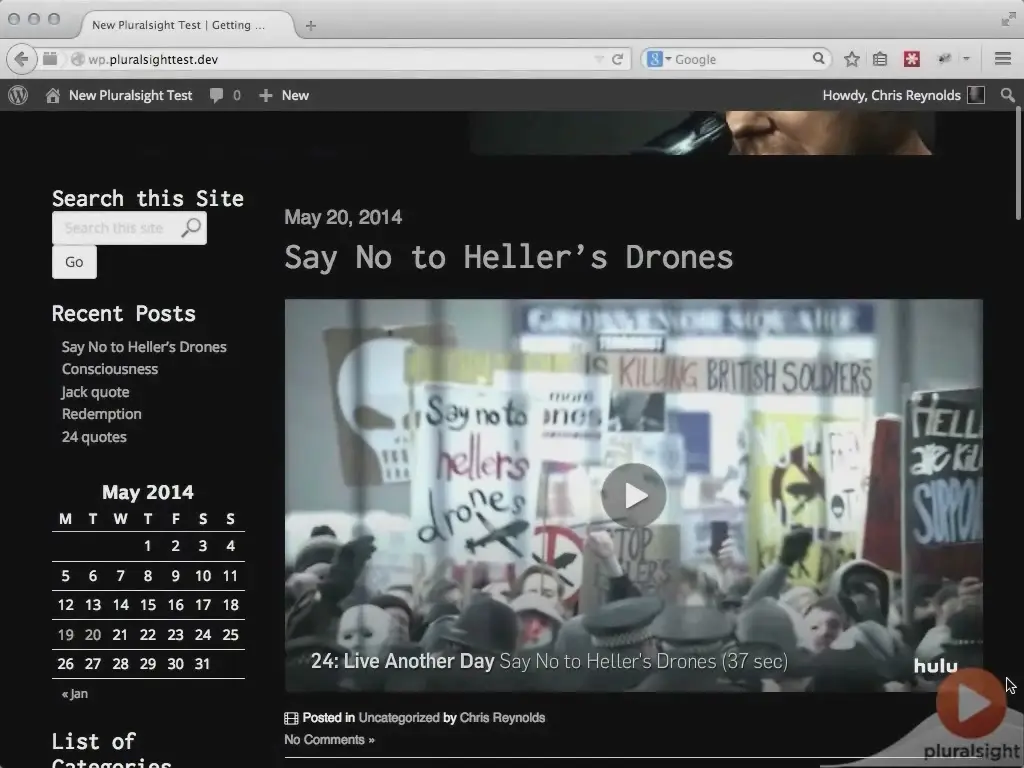The height and width of the screenshot is (768, 1024).
Task: Open the Firefox hamburger menu
Action: [1003, 59]
